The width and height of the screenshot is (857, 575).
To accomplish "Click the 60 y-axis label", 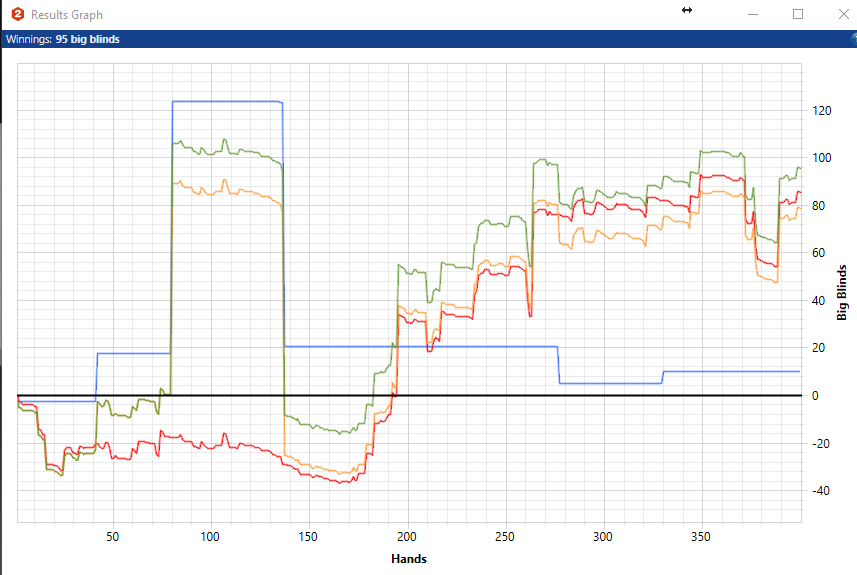I will [x=818, y=253].
